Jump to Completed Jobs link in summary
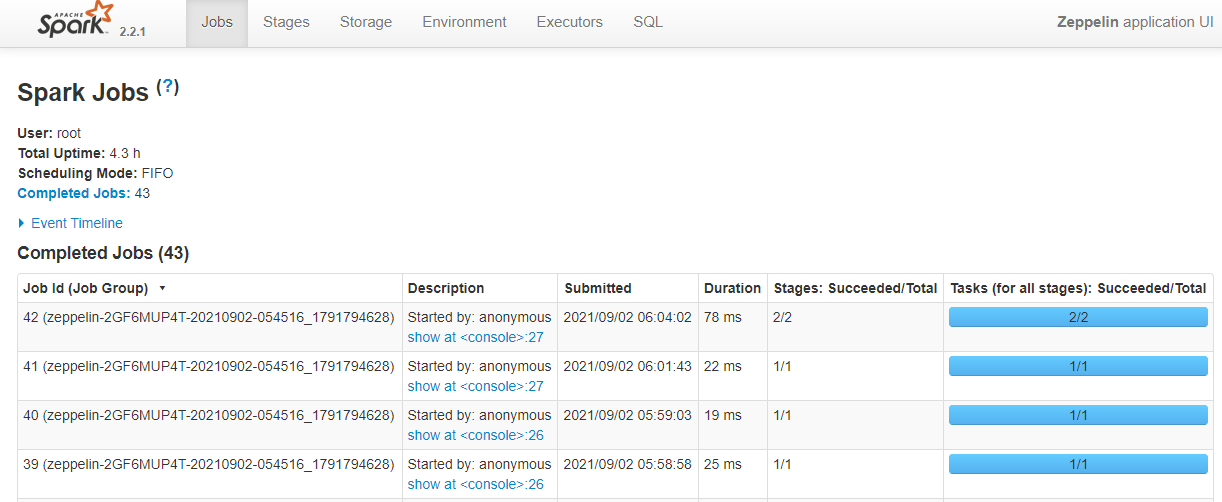 coord(74,193)
